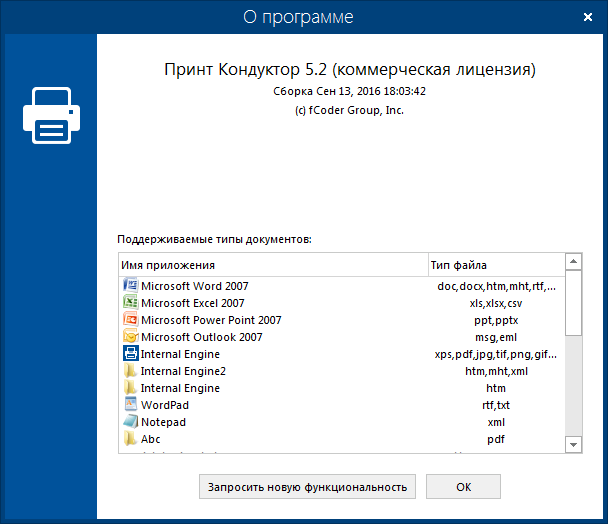Select the Internal Engine htm row
The image size is (608, 524).
(180, 388)
